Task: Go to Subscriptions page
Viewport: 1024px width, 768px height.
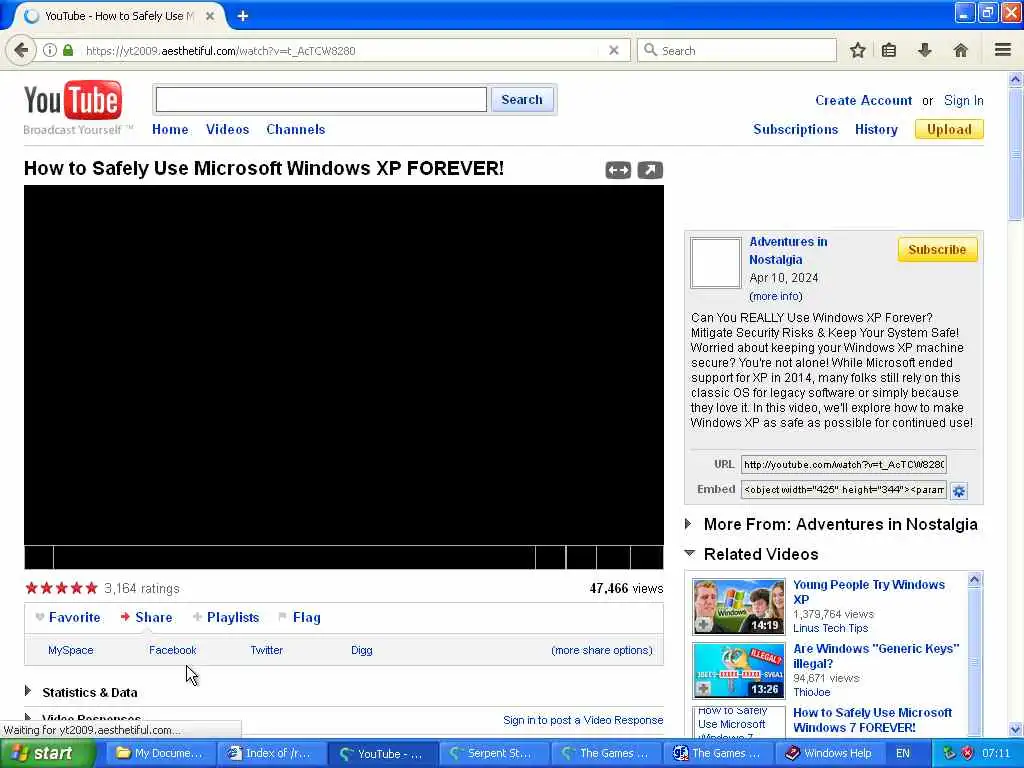Action: tap(795, 129)
